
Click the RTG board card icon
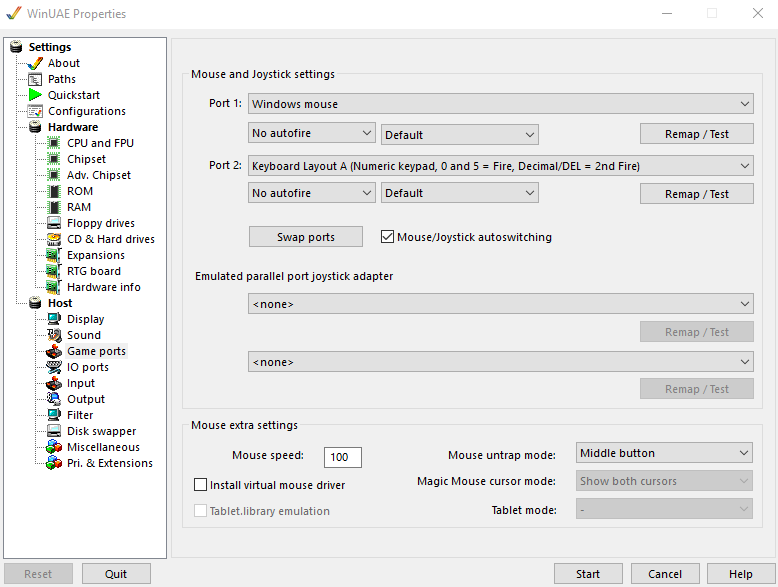point(54,271)
